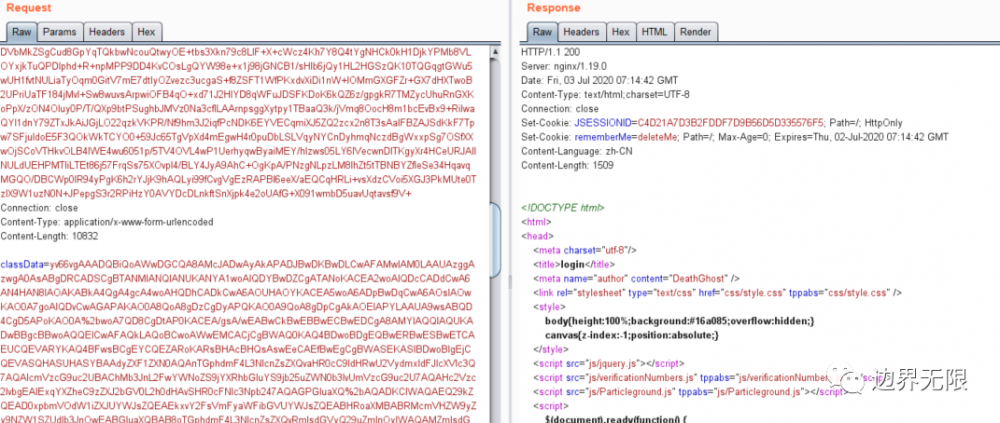Open the Response HTML tab
This screenshot has height=423, width=1000.
[654, 32]
